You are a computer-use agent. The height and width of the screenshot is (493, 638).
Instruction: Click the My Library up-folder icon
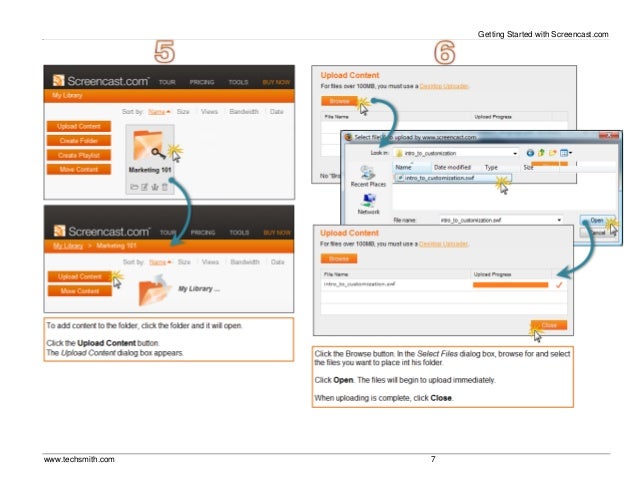click(155, 290)
